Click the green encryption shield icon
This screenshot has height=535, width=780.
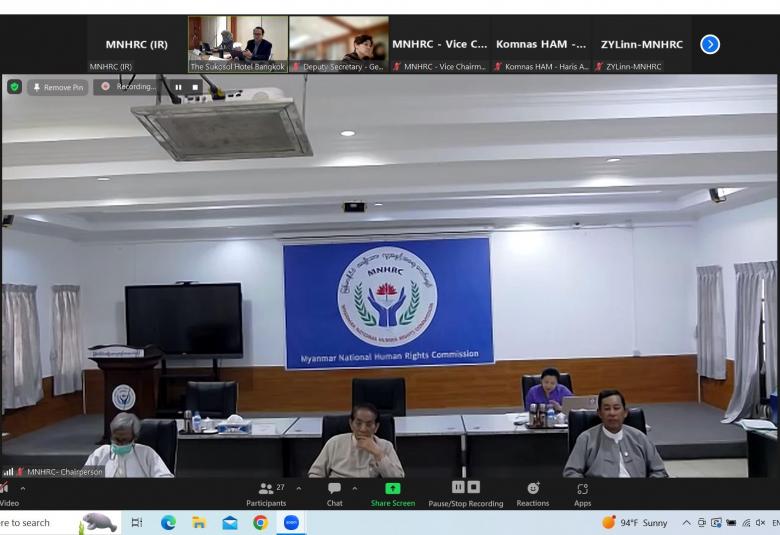pyautogui.click(x=14, y=87)
